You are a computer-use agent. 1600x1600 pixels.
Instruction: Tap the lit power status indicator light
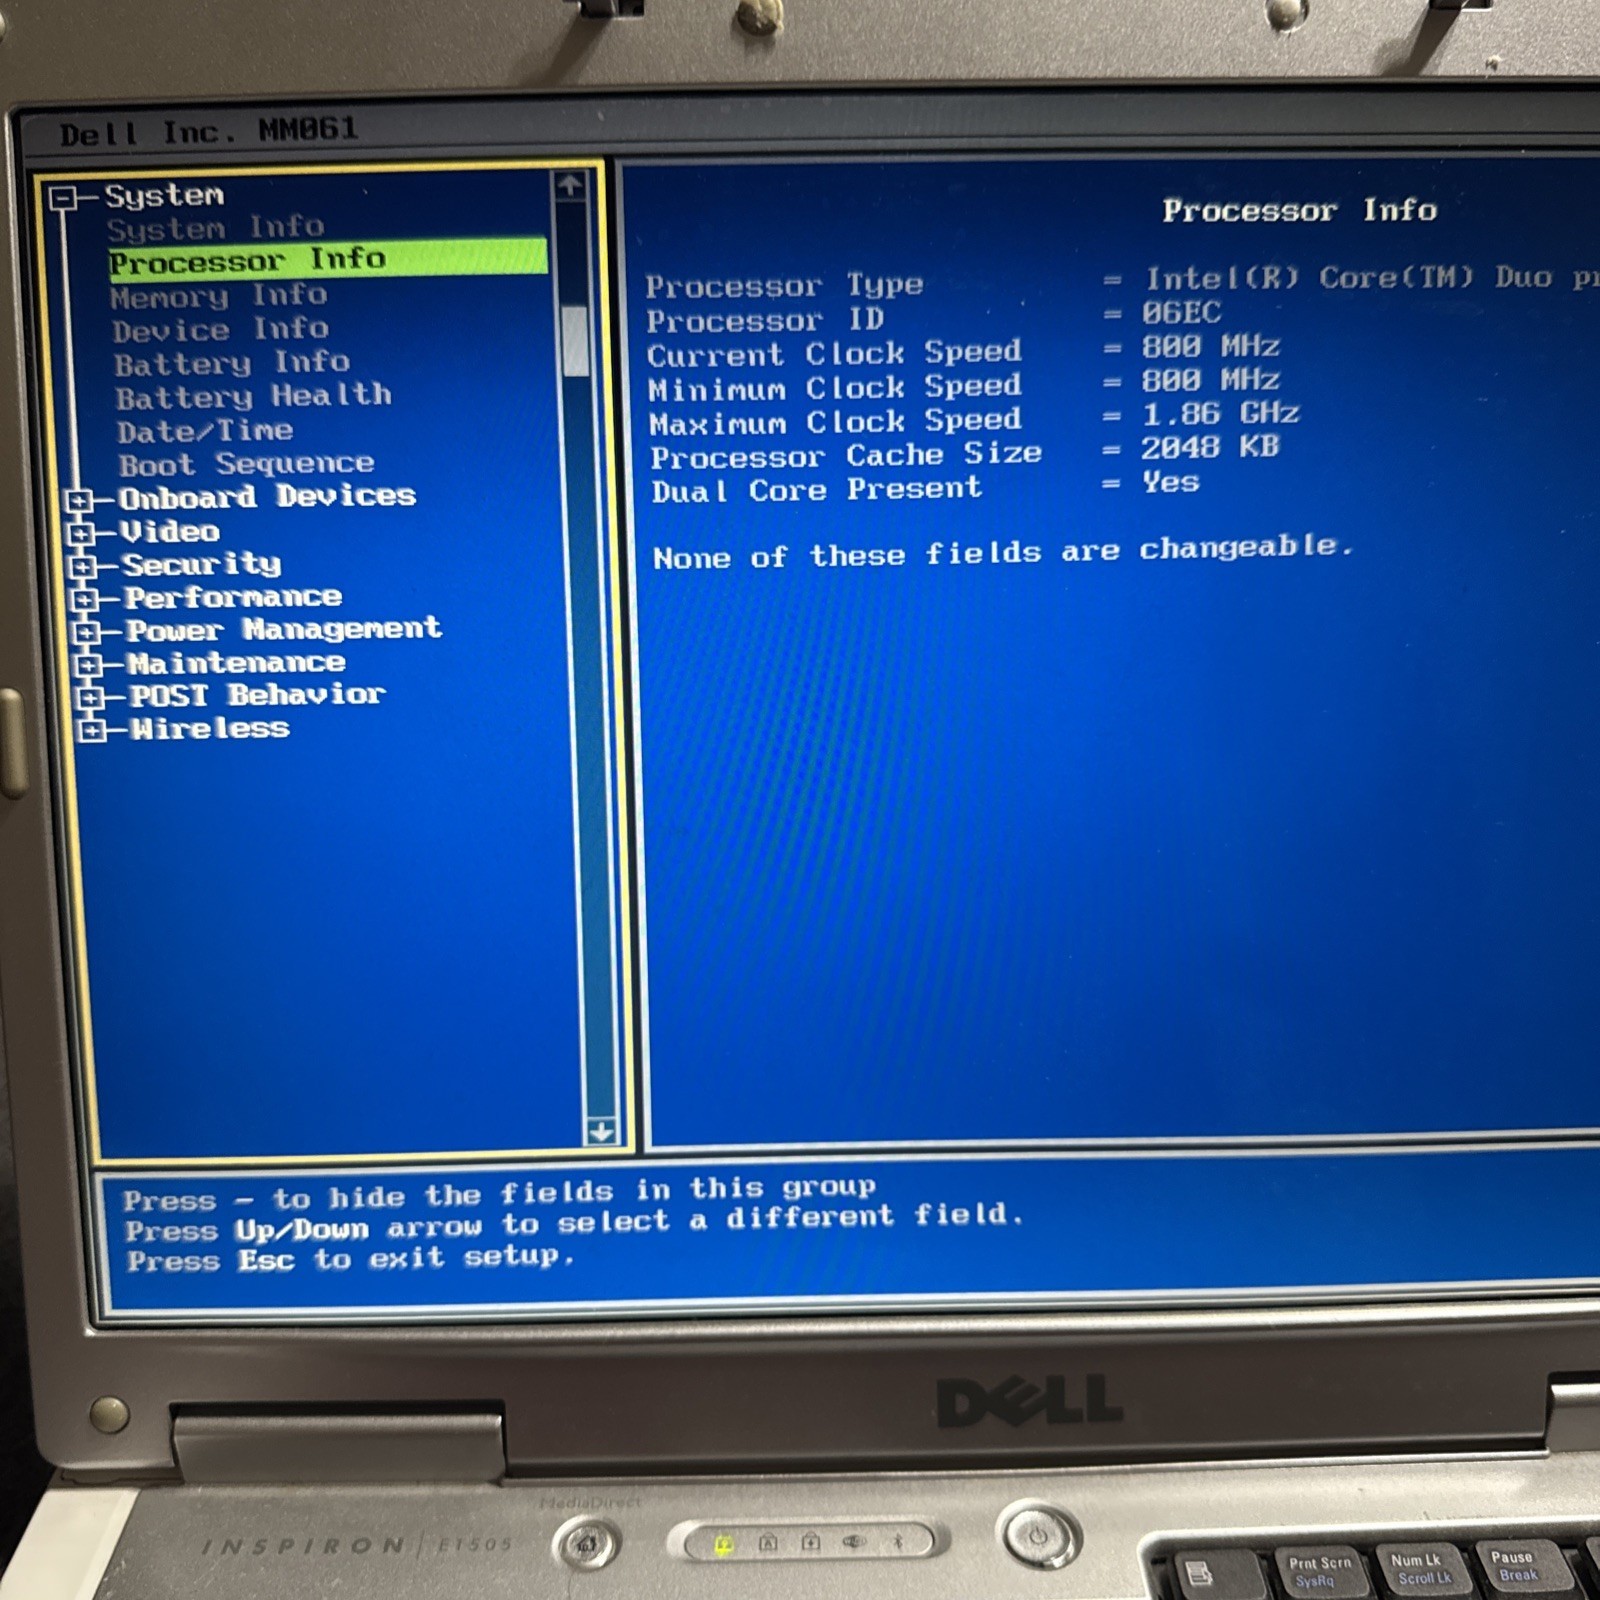coord(723,1545)
